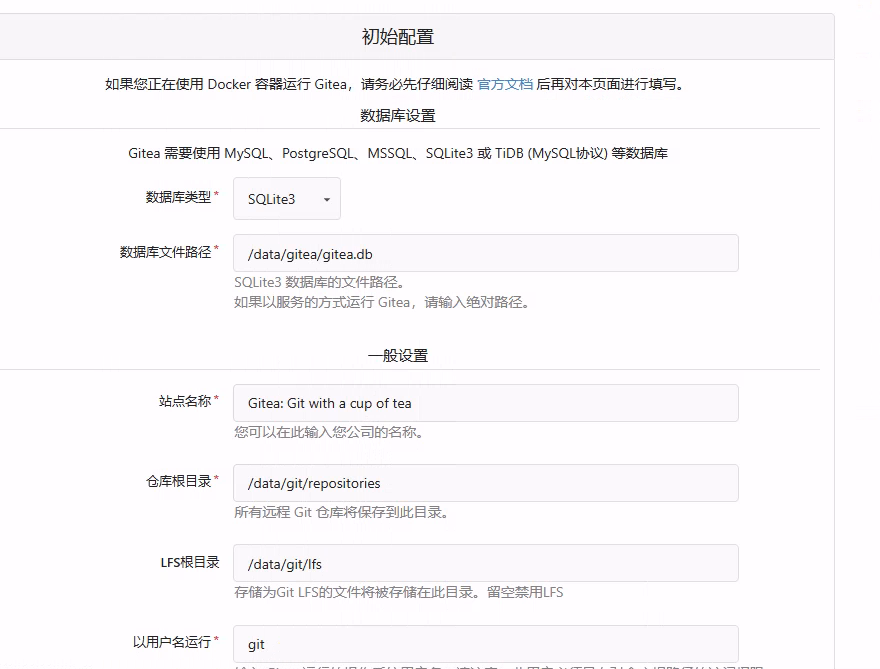
Task: Edit the 站点名称 site title field
Action: click(485, 403)
